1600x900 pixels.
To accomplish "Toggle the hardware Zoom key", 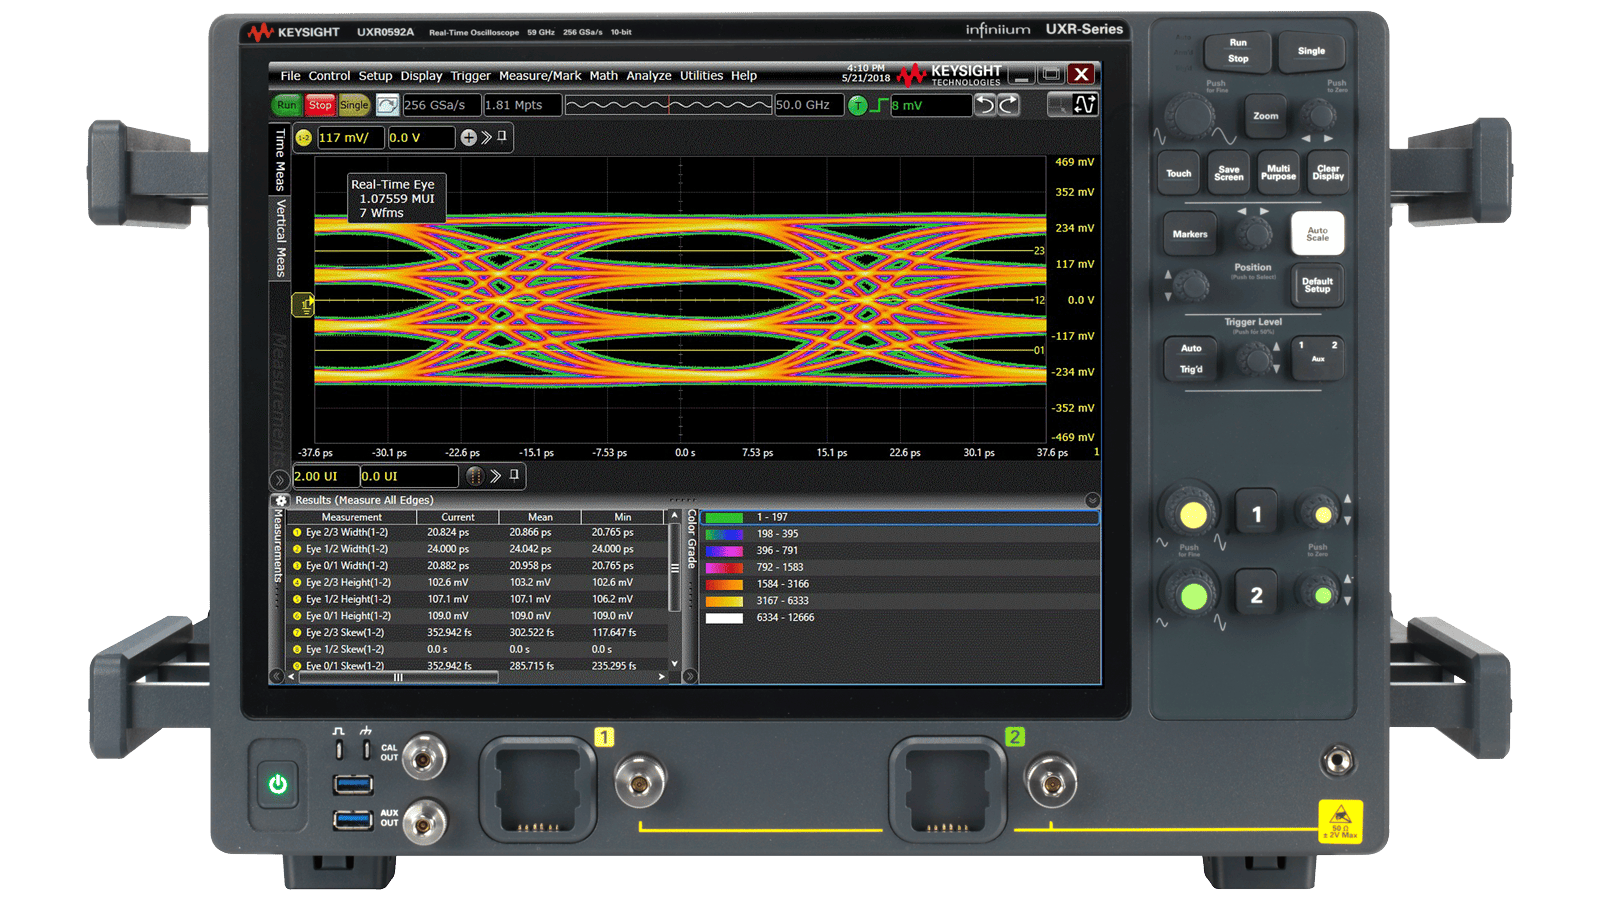I will (x=1266, y=116).
